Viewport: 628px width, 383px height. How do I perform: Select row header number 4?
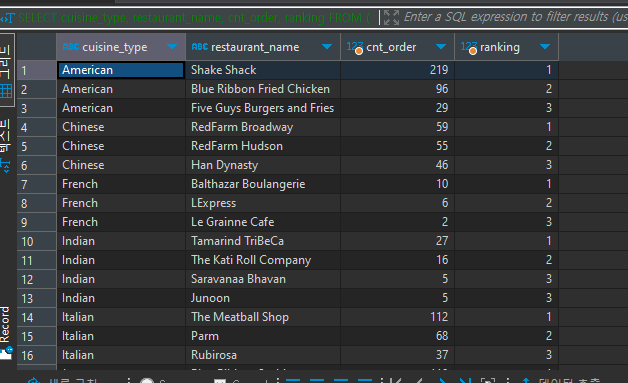[x=36, y=127]
